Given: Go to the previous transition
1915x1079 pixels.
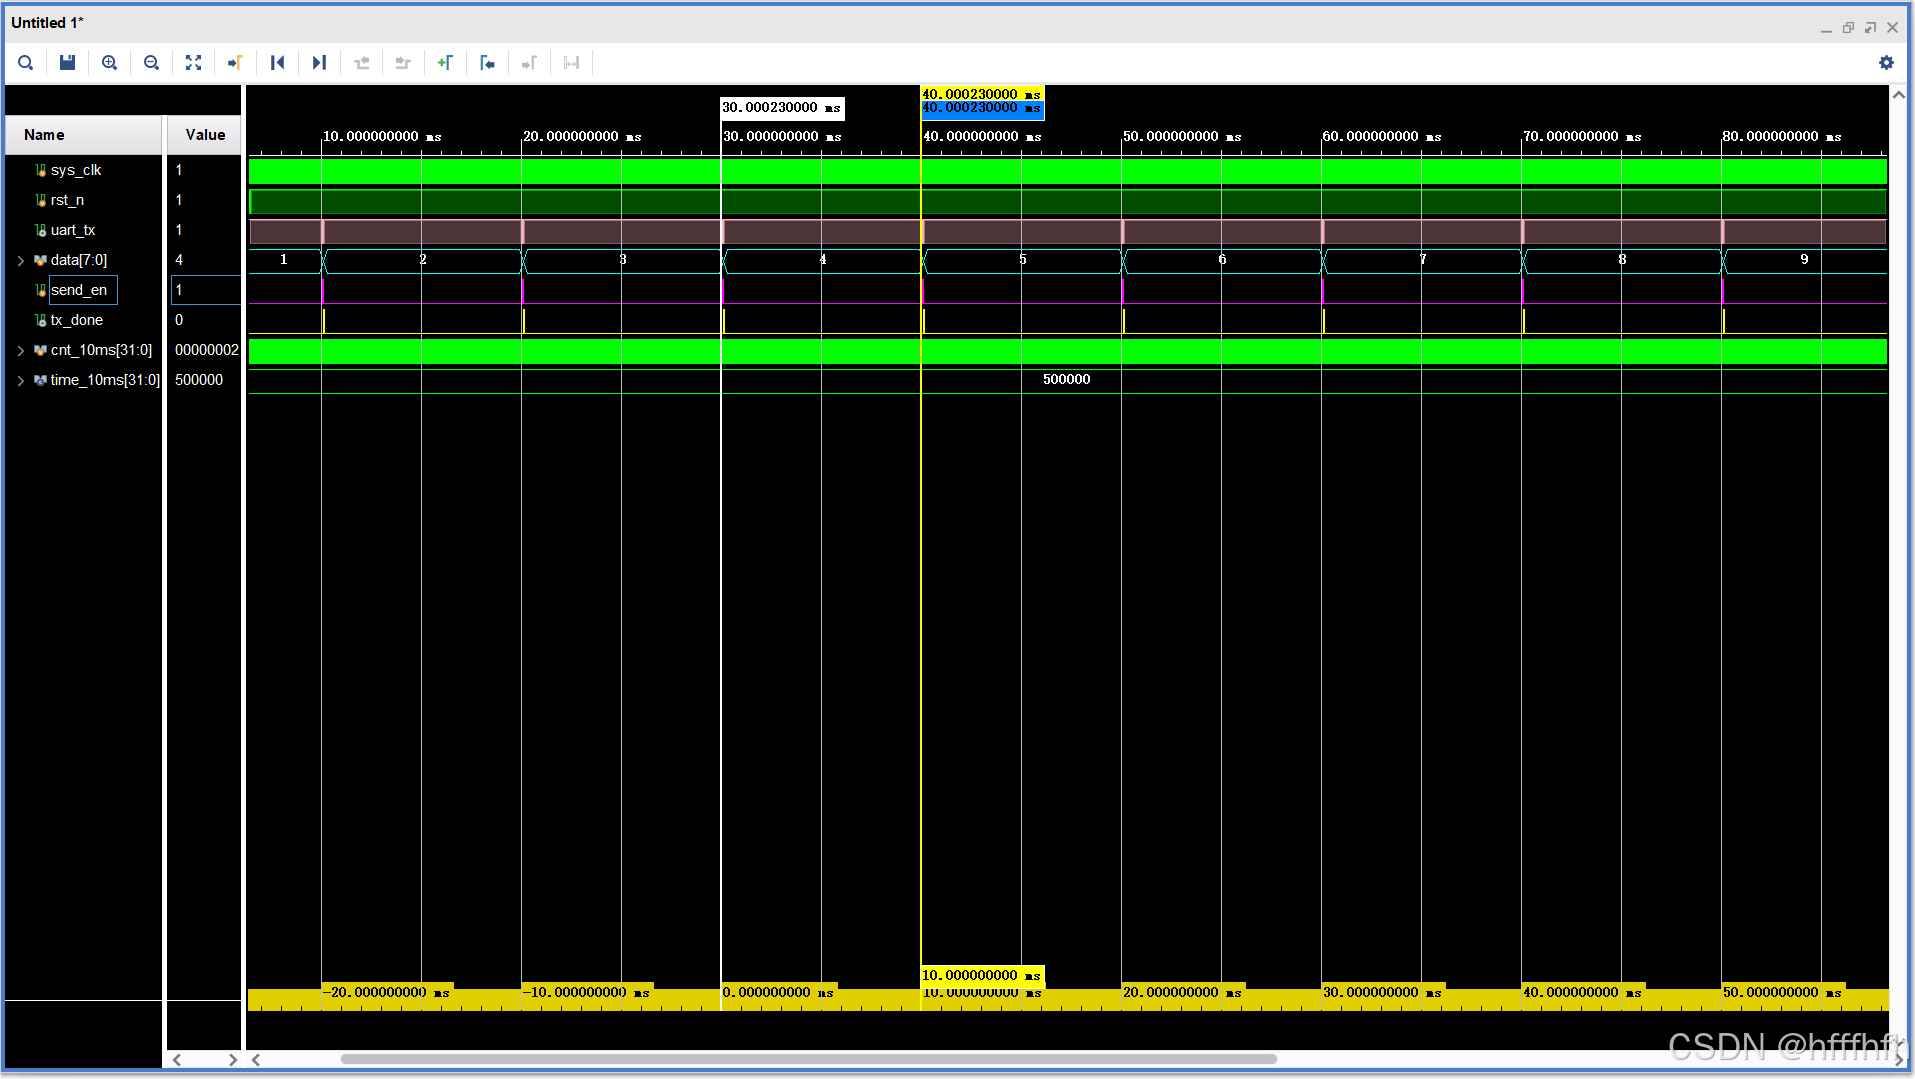Looking at the screenshot, I should tap(362, 63).
